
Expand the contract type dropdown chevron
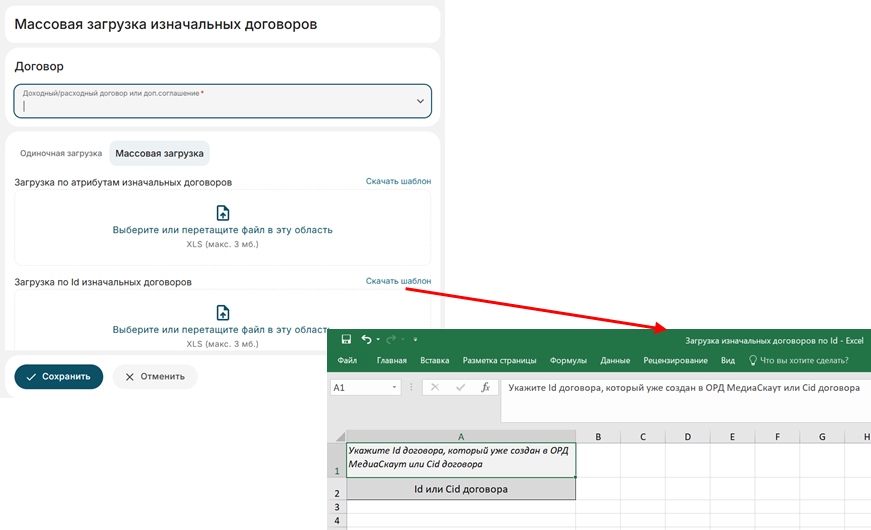(x=420, y=101)
